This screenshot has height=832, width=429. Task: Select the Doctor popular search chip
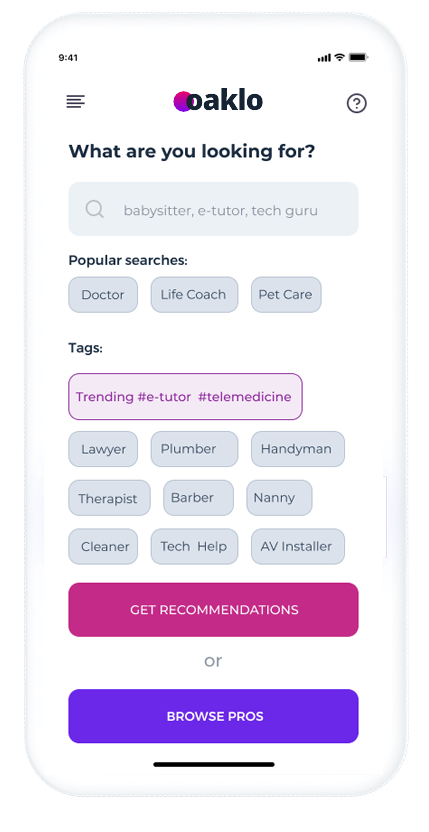click(103, 294)
